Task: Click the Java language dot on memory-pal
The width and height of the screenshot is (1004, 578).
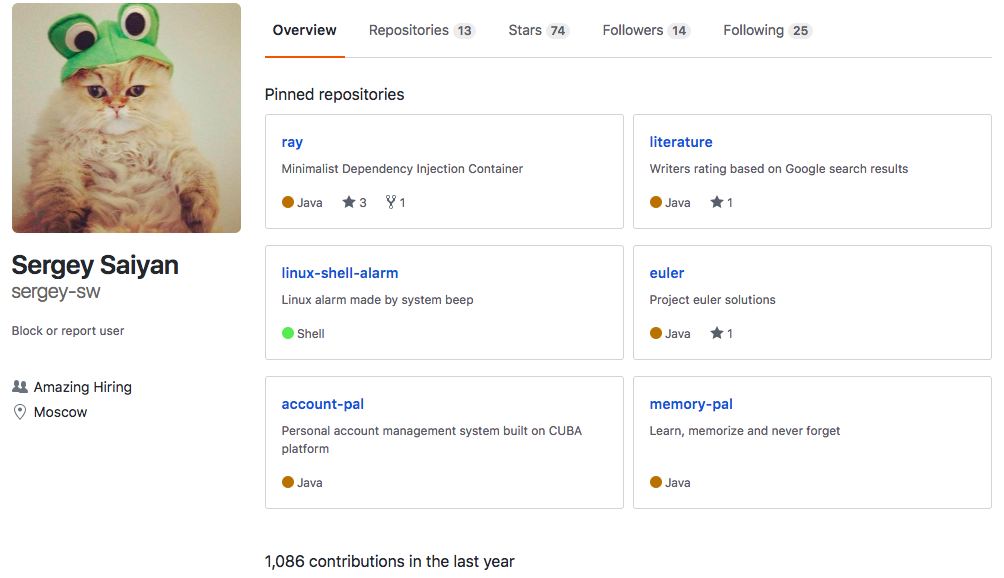Action: pyautogui.click(x=656, y=482)
